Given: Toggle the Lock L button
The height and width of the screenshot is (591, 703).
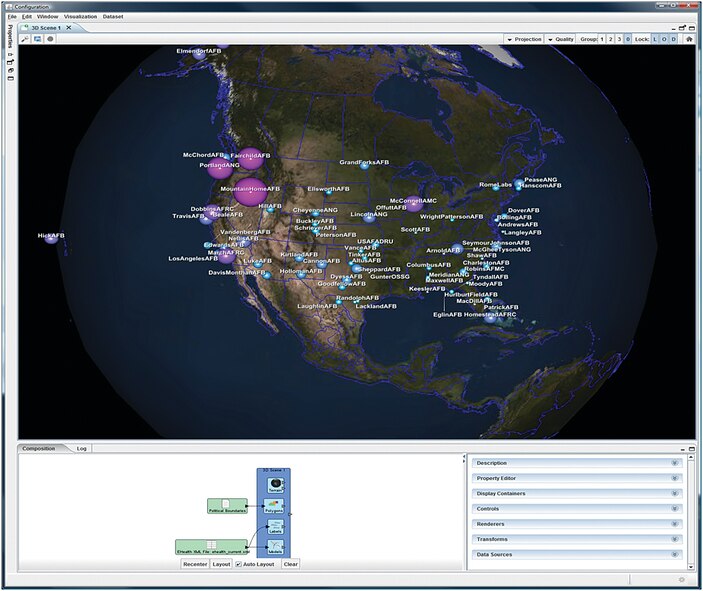Looking at the screenshot, I should [655, 39].
